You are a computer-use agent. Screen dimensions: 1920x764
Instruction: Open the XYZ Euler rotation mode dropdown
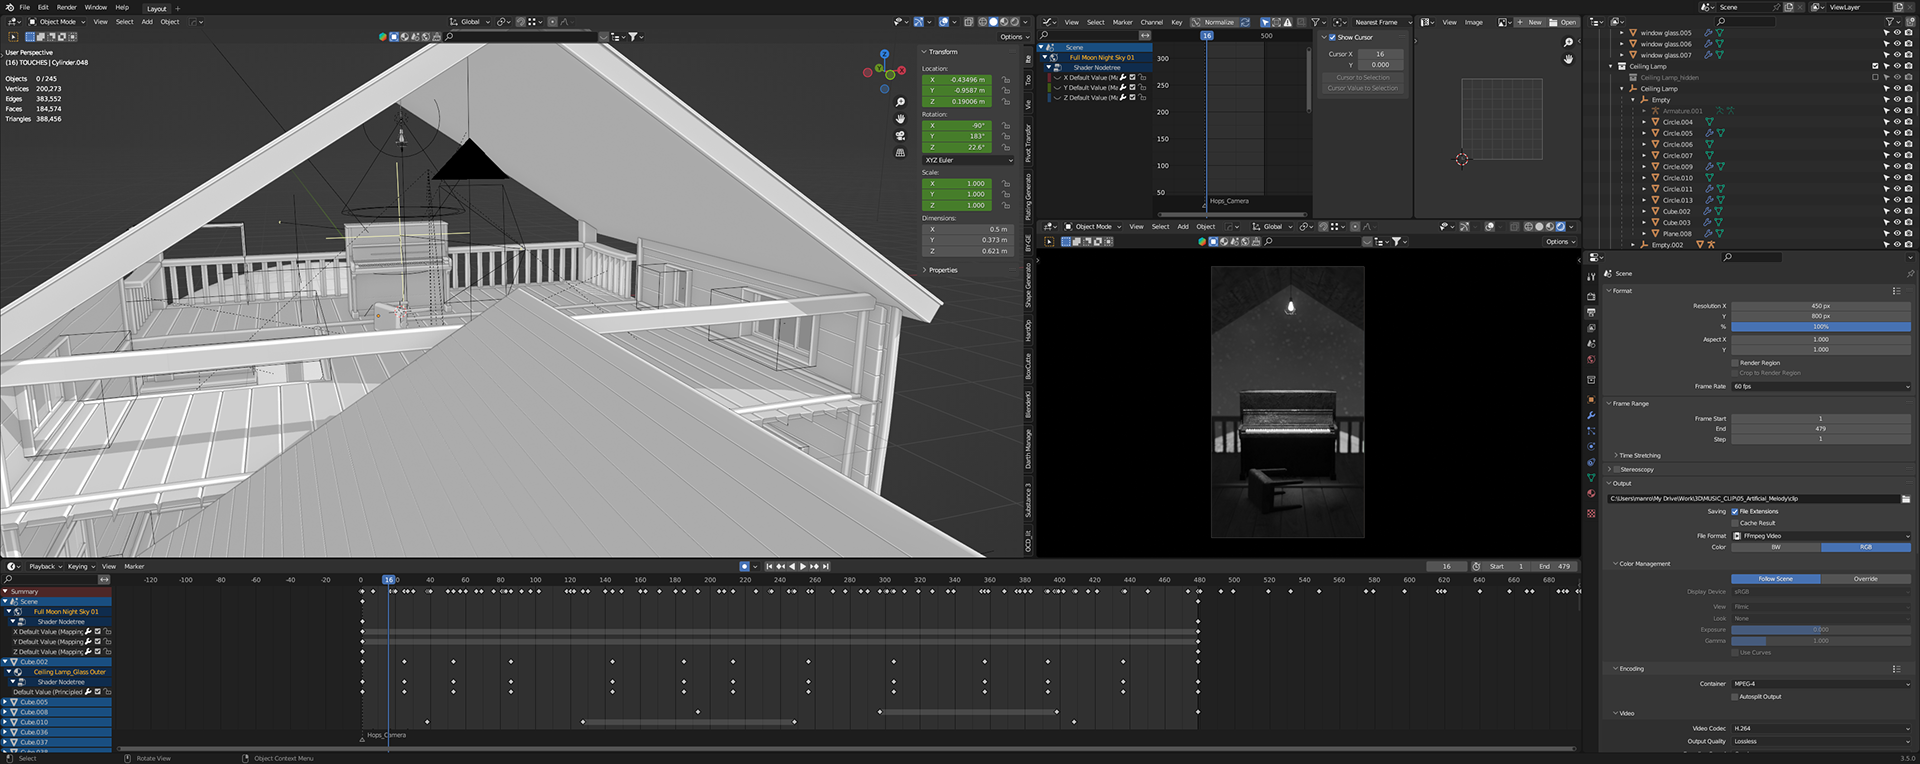tap(968, 160)
